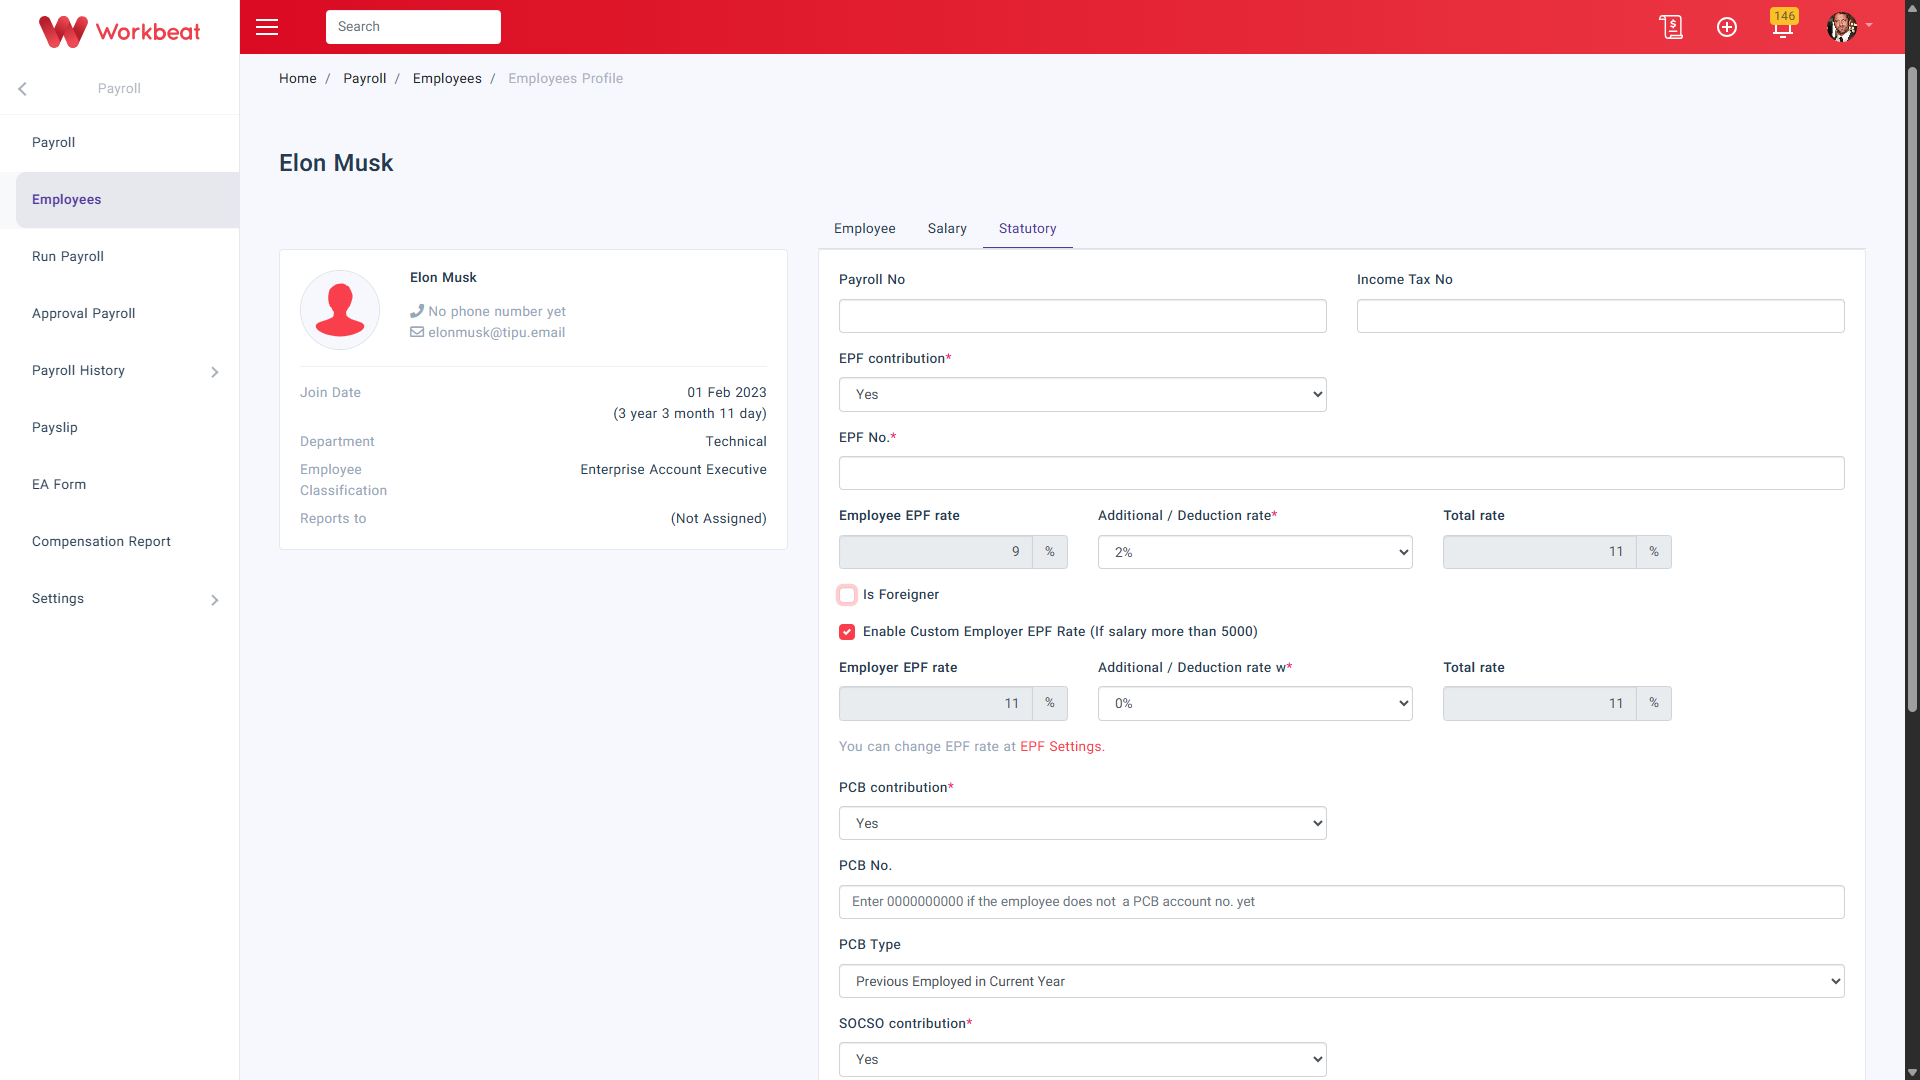1920x1080 pixels.
Task: Check the Is Foreigner checkbox
Action: (x=847, y=595)
